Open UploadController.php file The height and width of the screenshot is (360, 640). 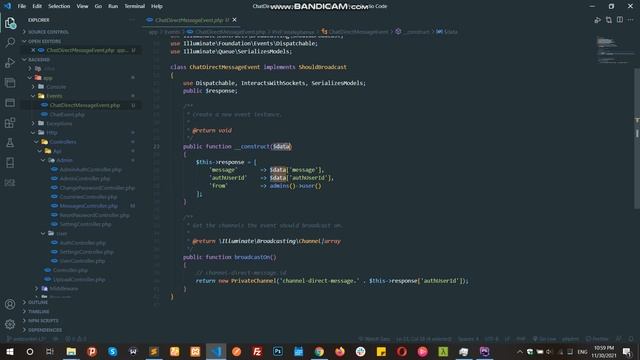pos(79,280)
